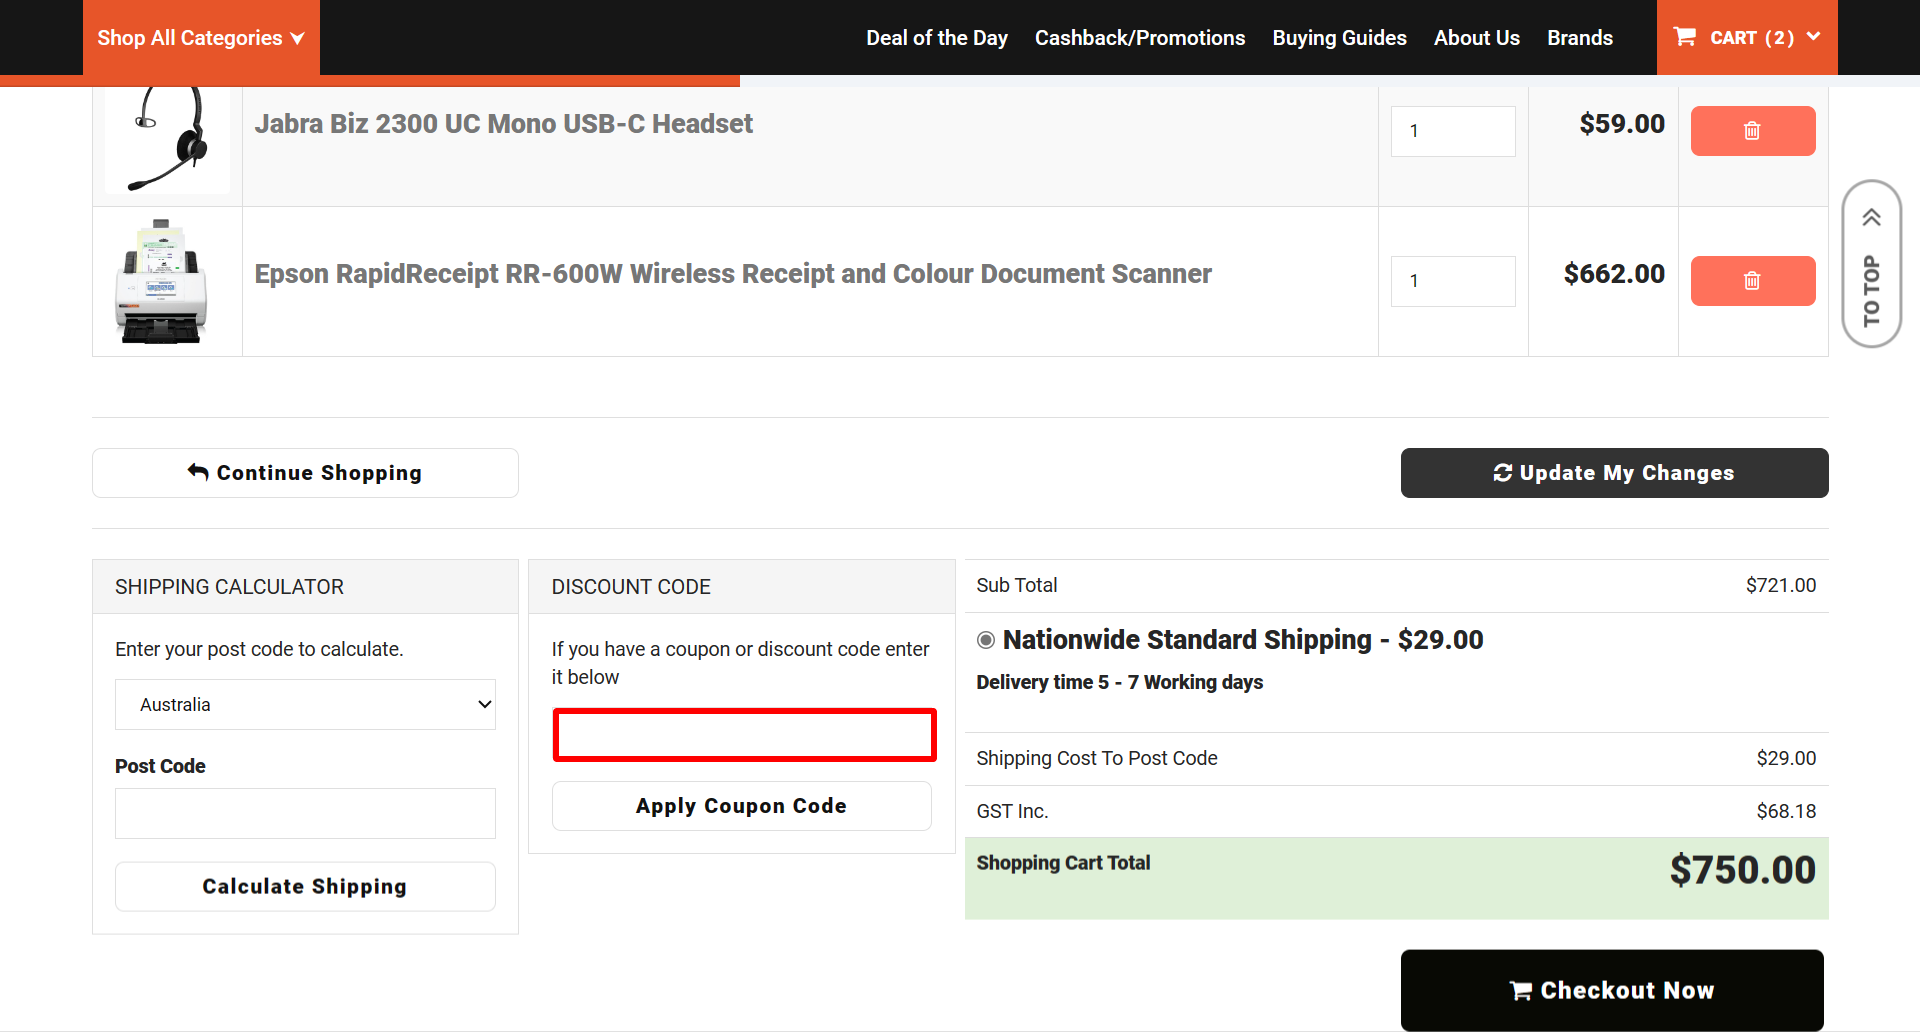The width and height of the screenshot is (1920, 1032).
Task: Click inside the red discount code field
Action: (744, 734)
